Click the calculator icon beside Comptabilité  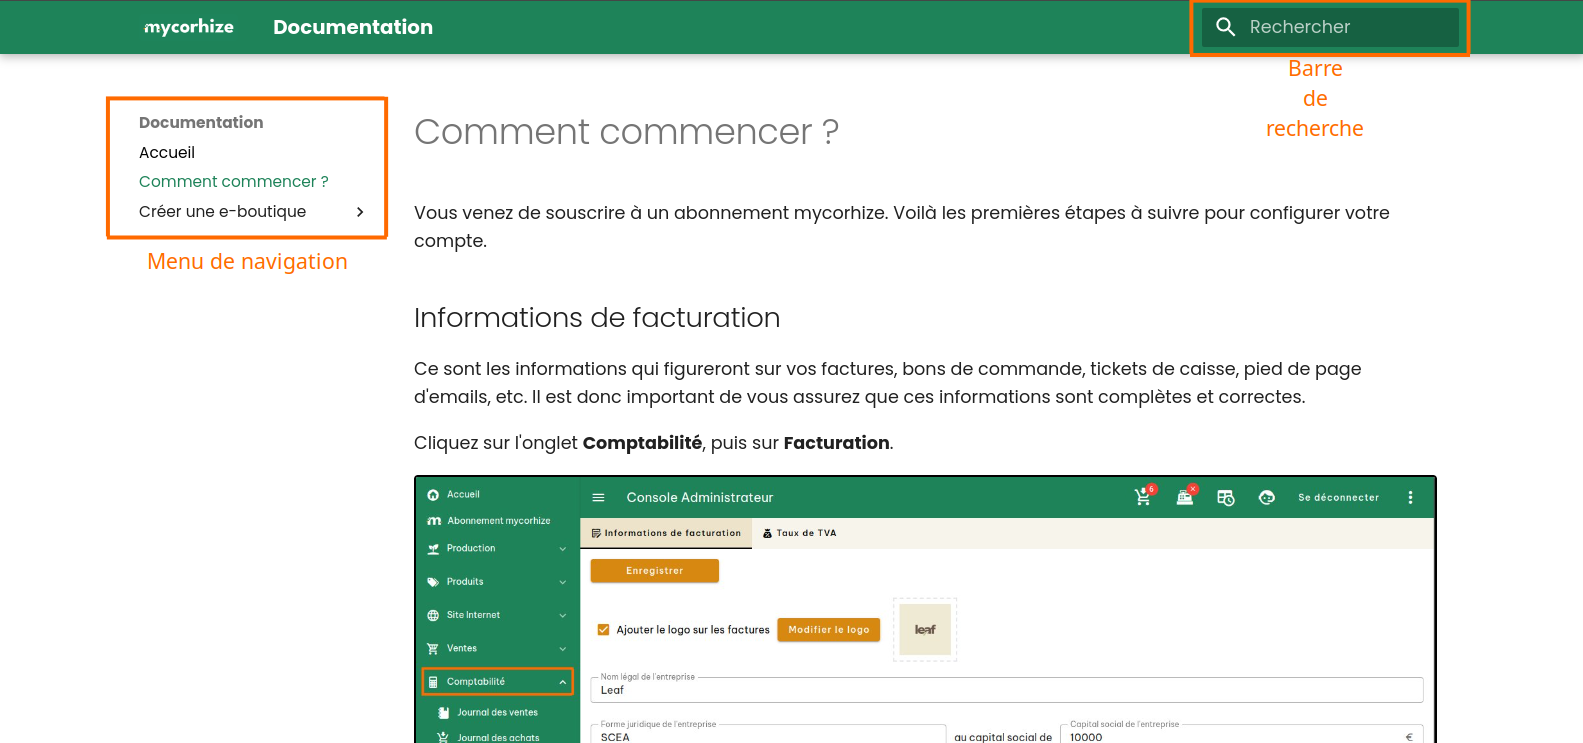tap(433, 682)
